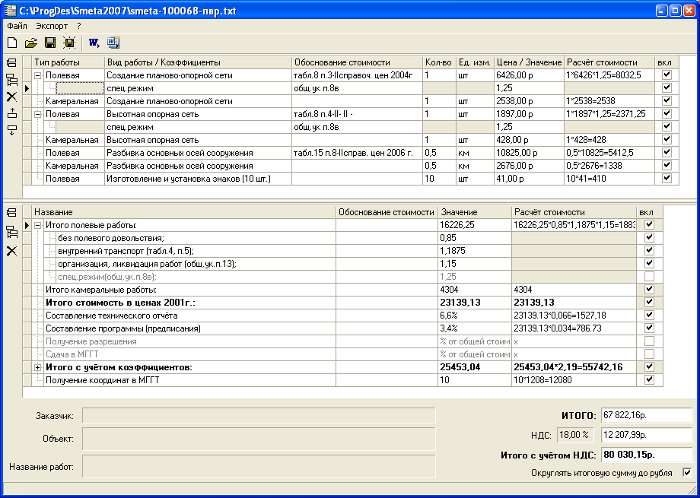Select the bold calculation 25453,04*2,19=55742,16

pyautogui.click(x=574, y=367)
